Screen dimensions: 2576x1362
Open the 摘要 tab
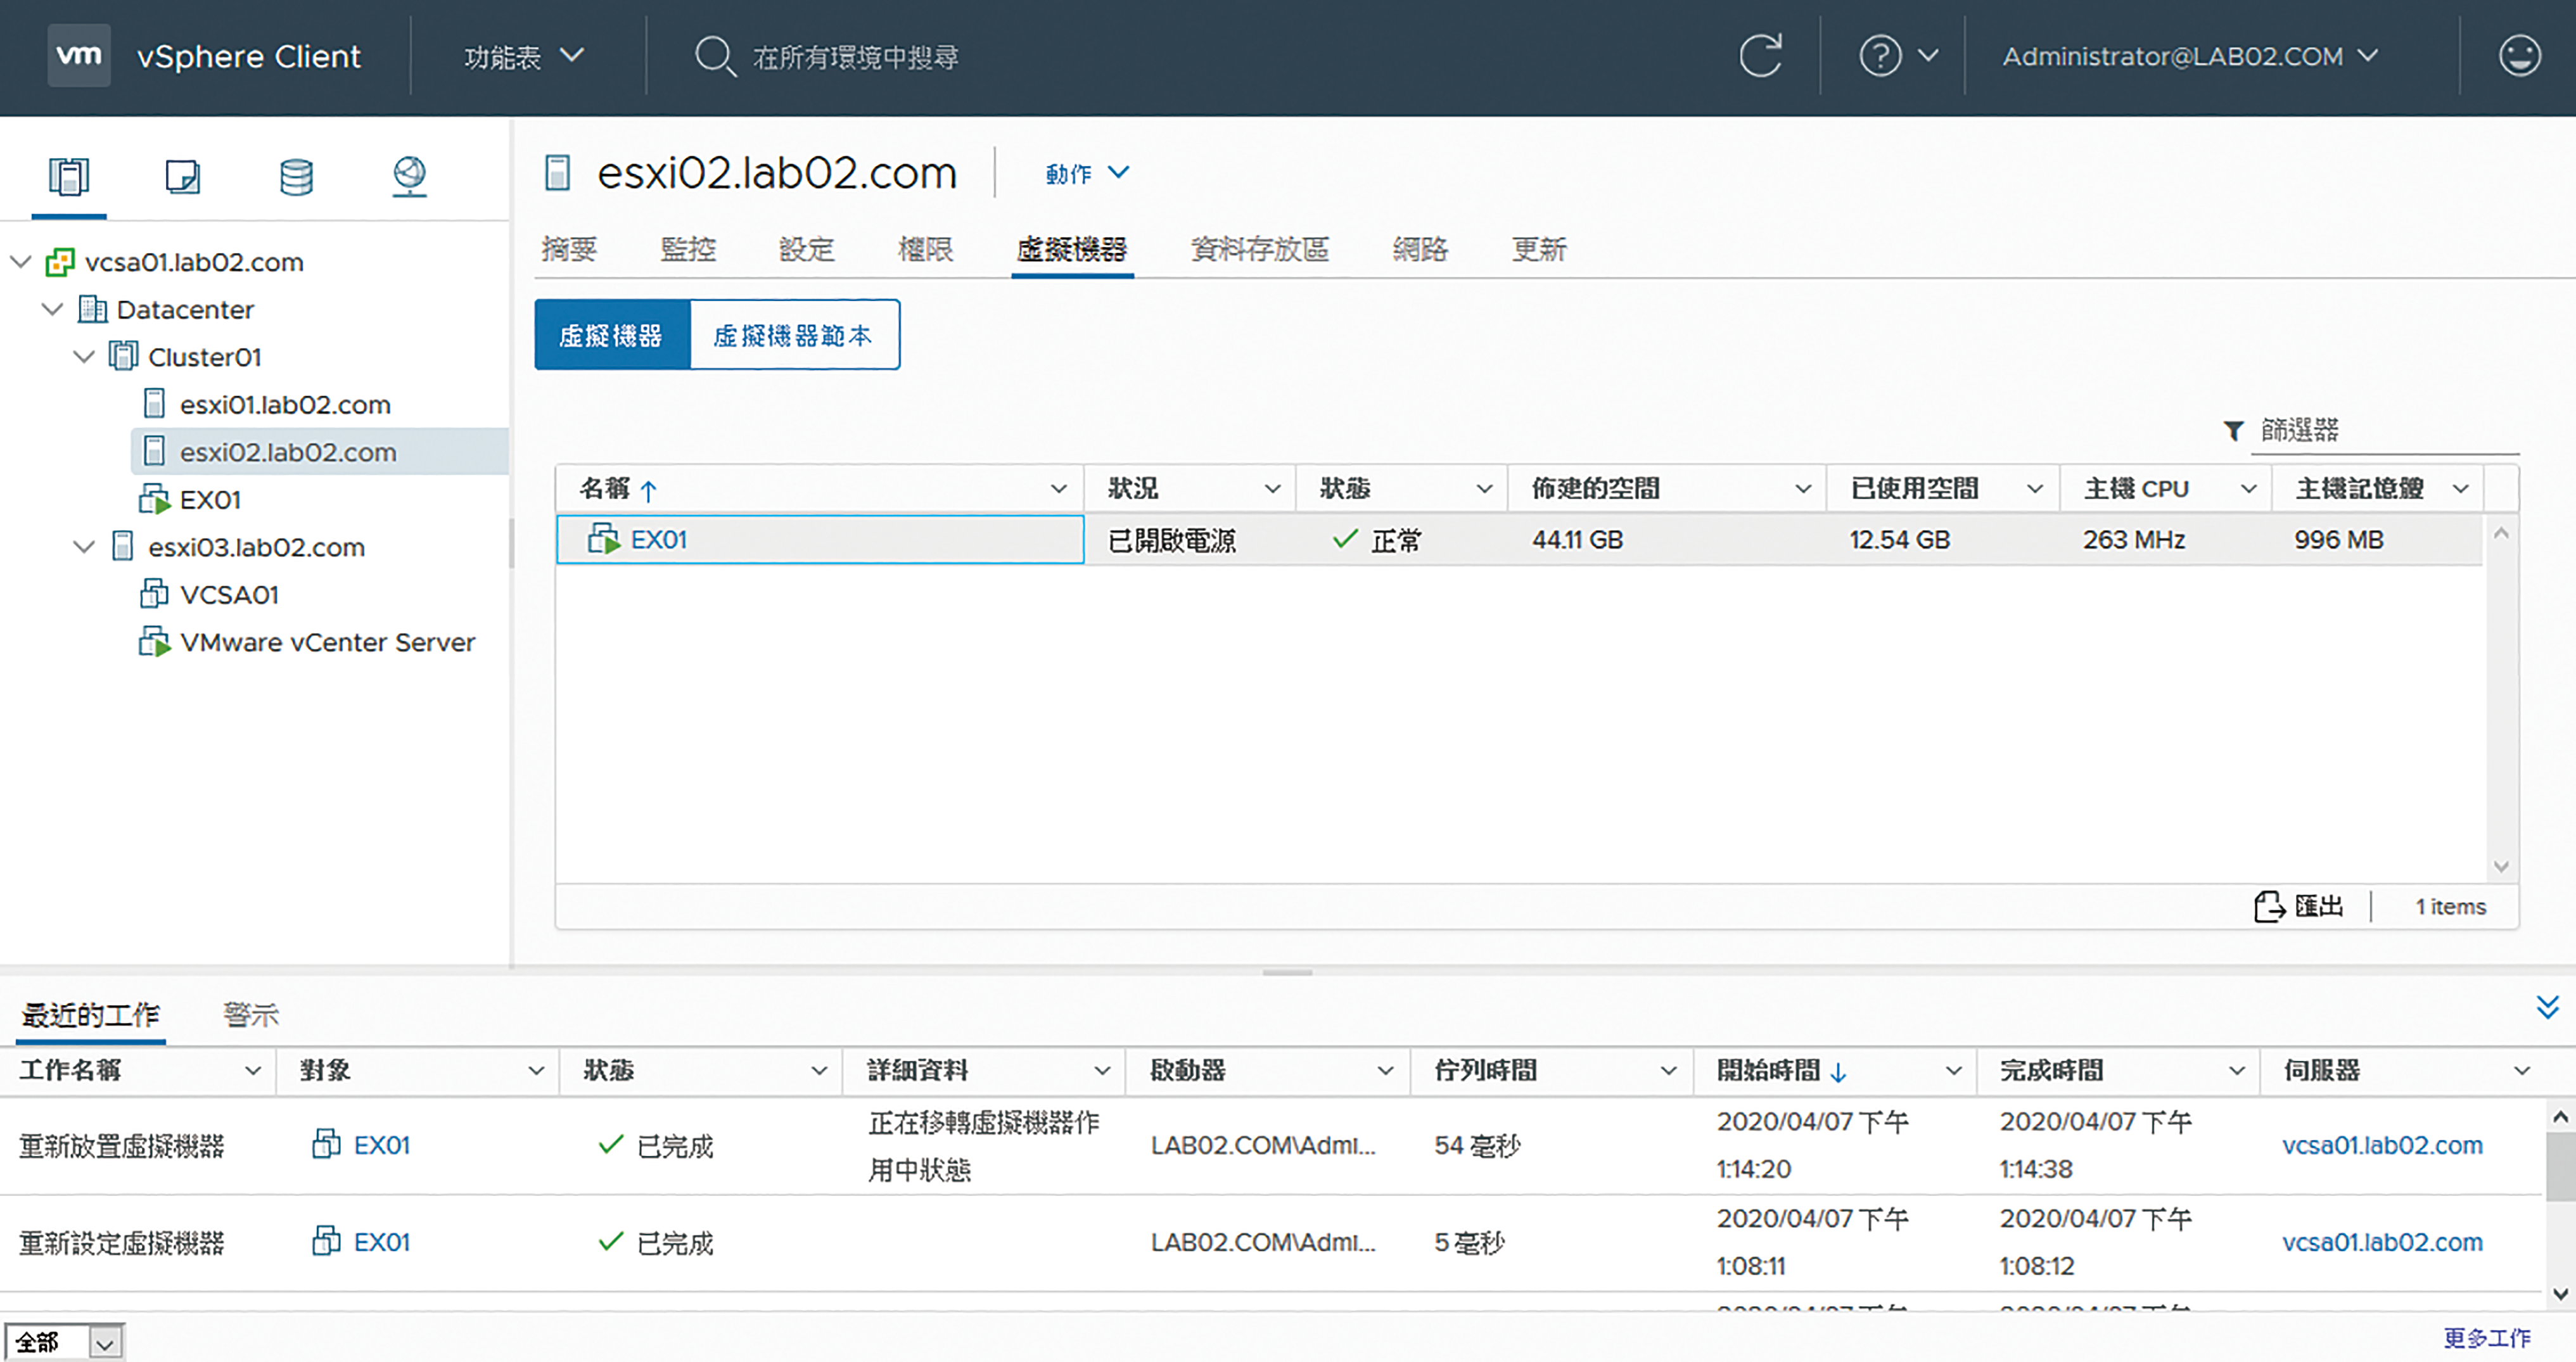click(569, 249)
